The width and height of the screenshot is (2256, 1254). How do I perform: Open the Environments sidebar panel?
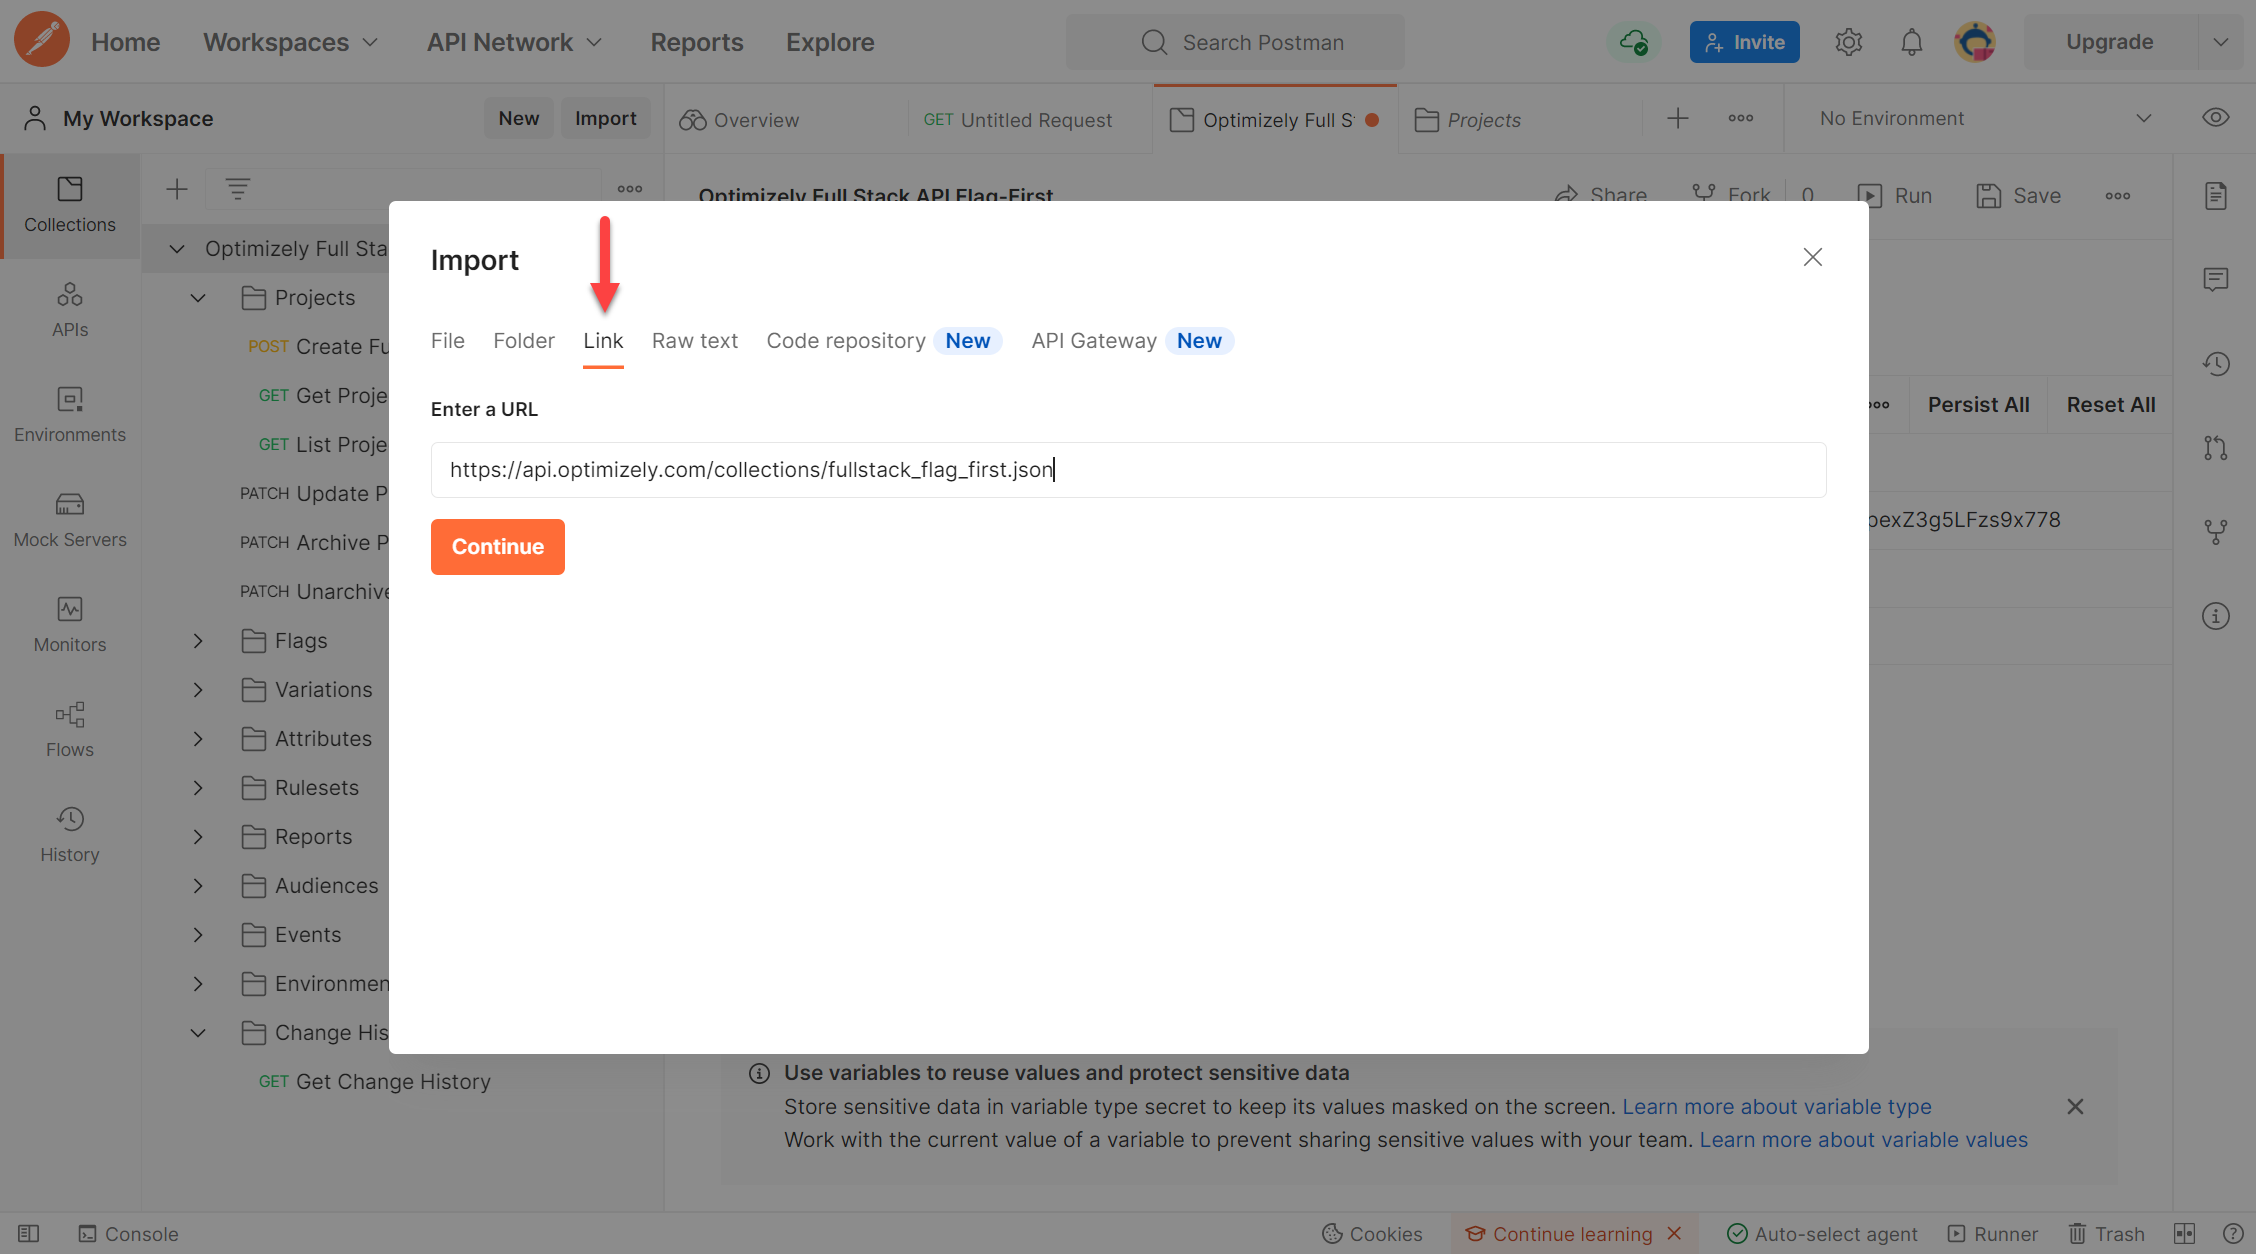point(70,416)
